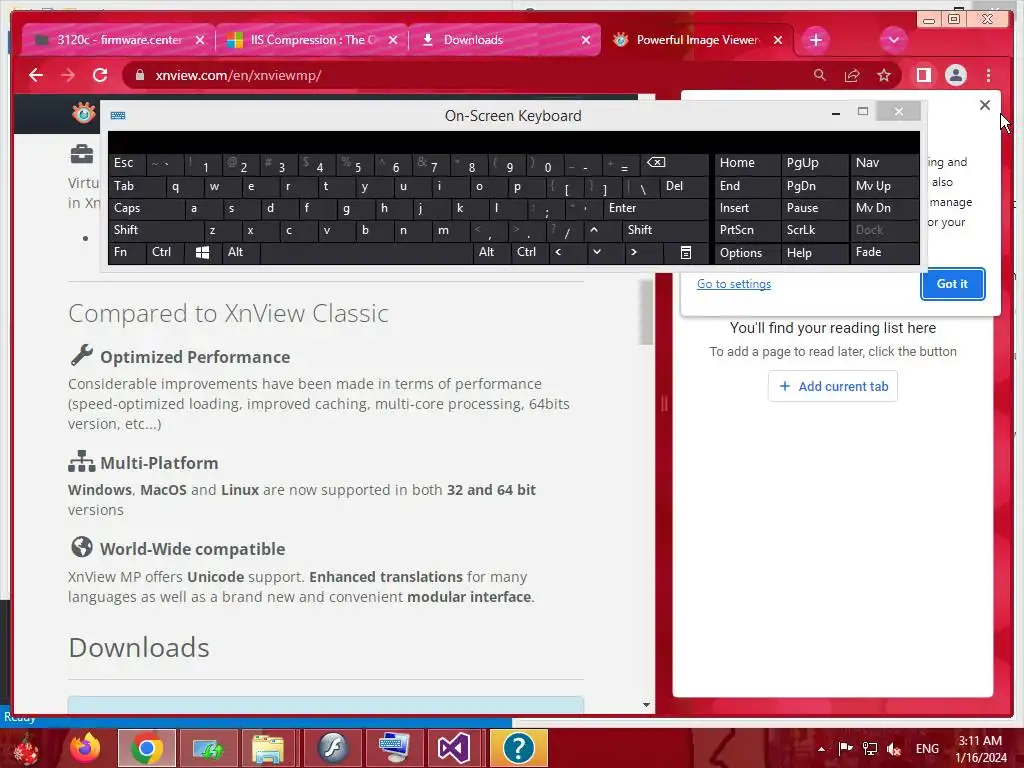Open Firefox from the taskbar

click(x=85, y=748)
